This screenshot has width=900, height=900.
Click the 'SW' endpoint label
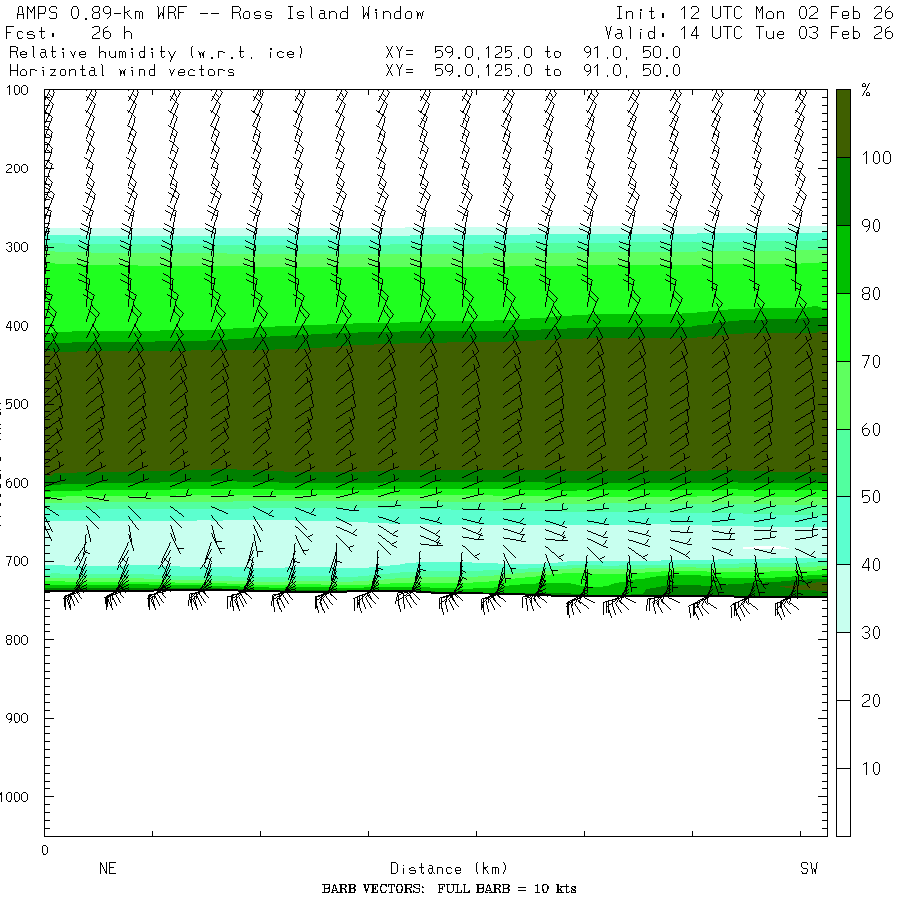click(809, 868)
